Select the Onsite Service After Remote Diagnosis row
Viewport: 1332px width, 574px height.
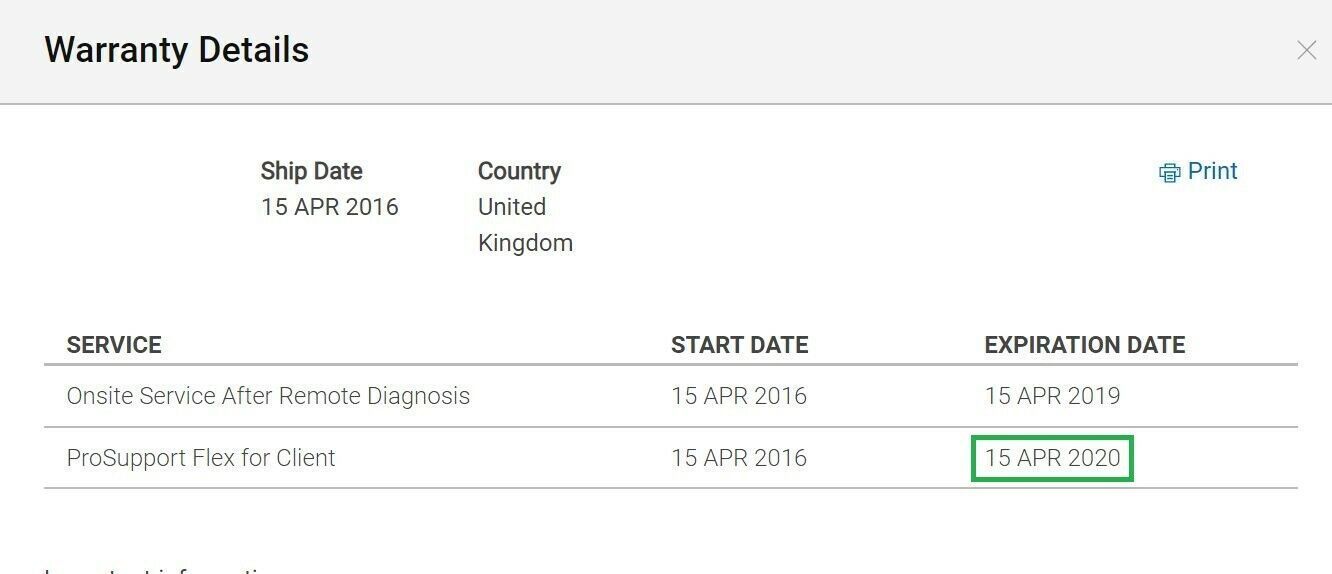(671, 396)
